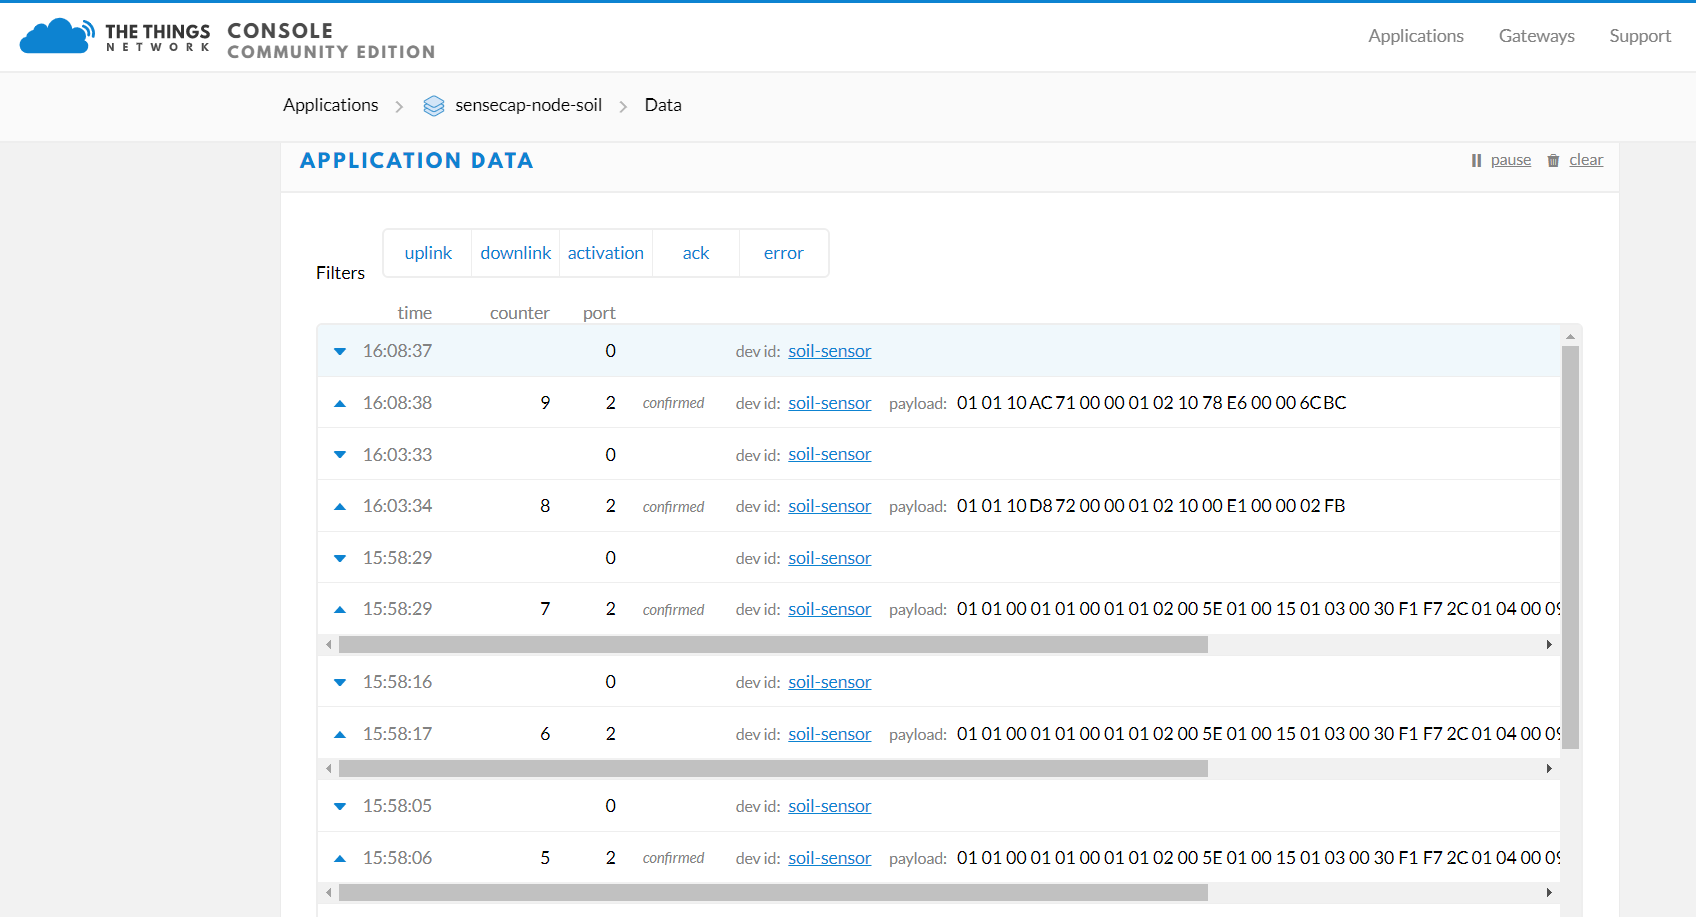Click horizontal scrollbar under counter 7 row
1696x917 pixels.
[x=773, y=645]
